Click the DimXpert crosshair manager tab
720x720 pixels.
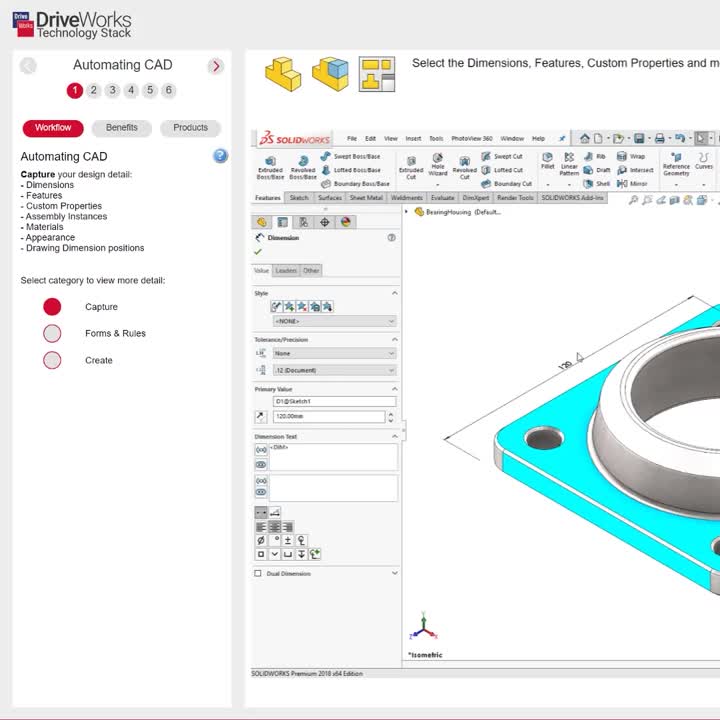[324, 222]
